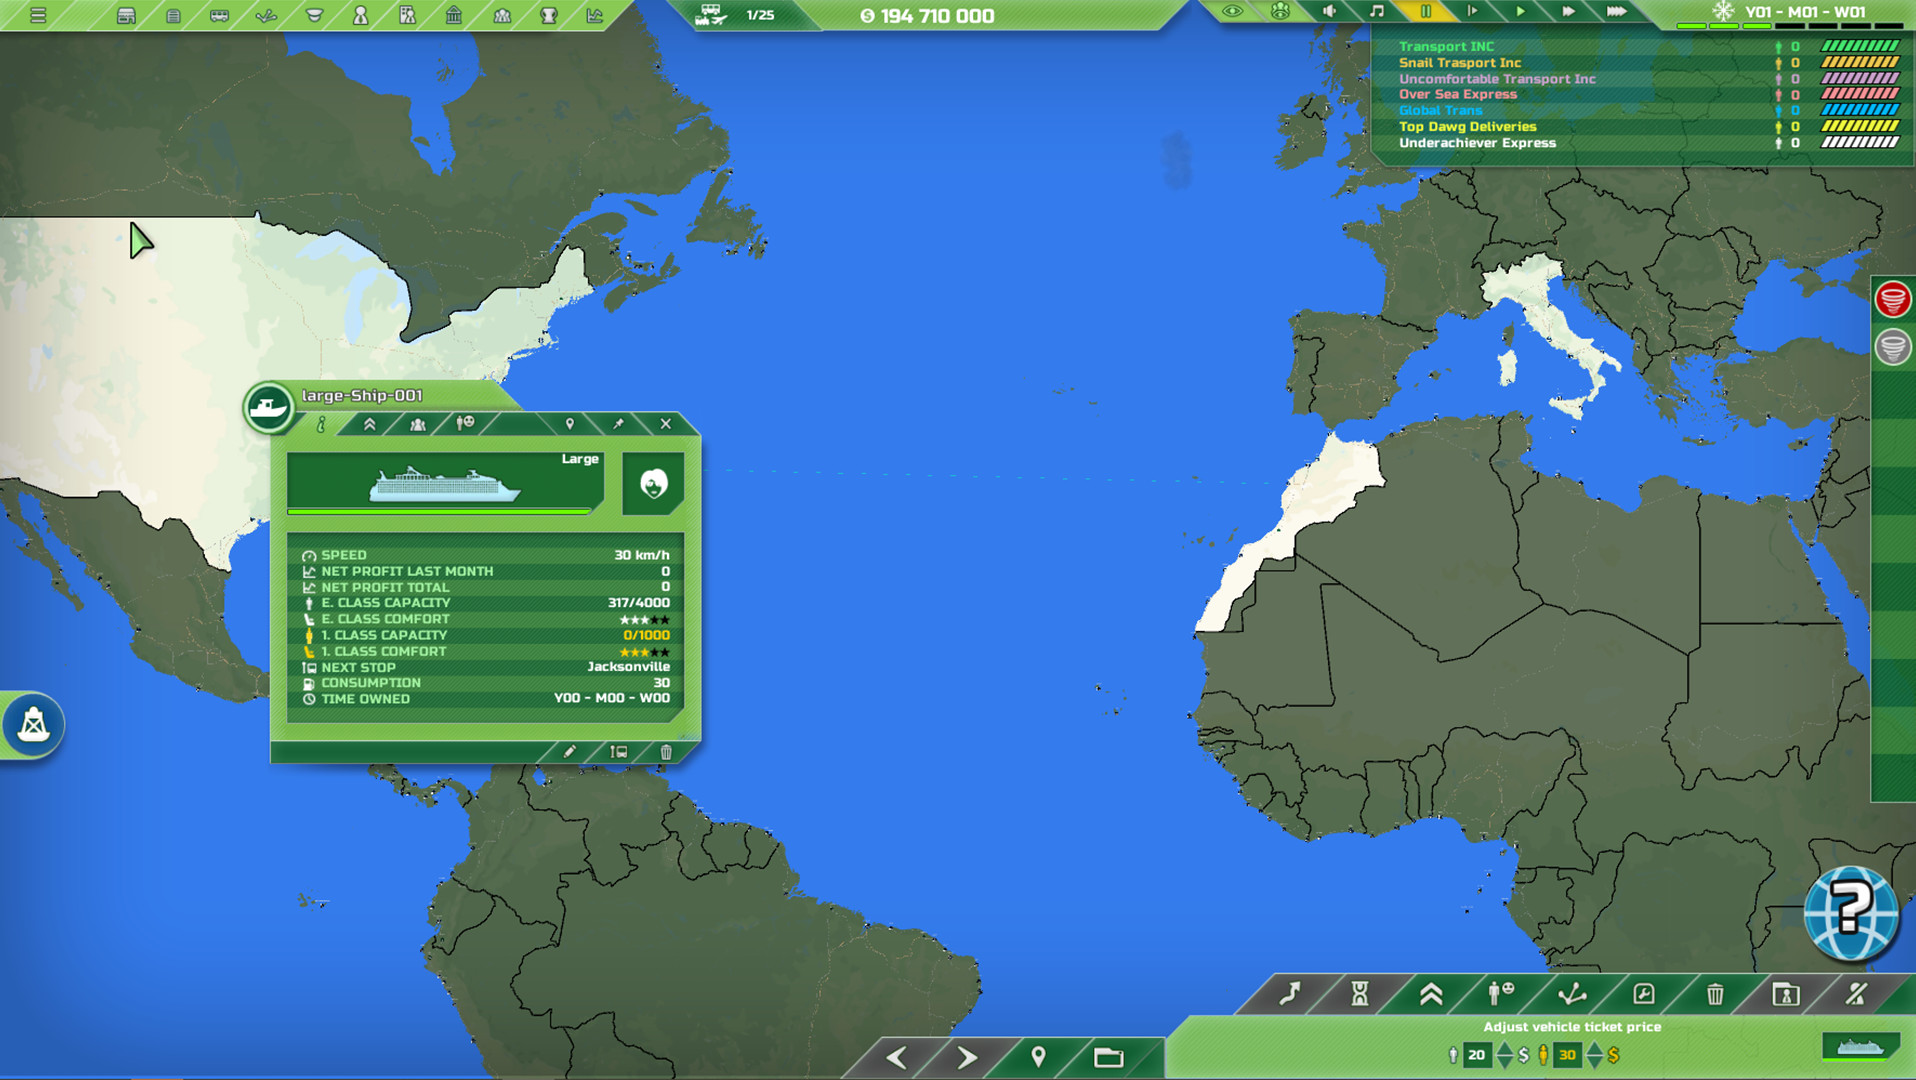
Task: Select the bus vehicle icon in top toolbar
Action: [222, 15]
